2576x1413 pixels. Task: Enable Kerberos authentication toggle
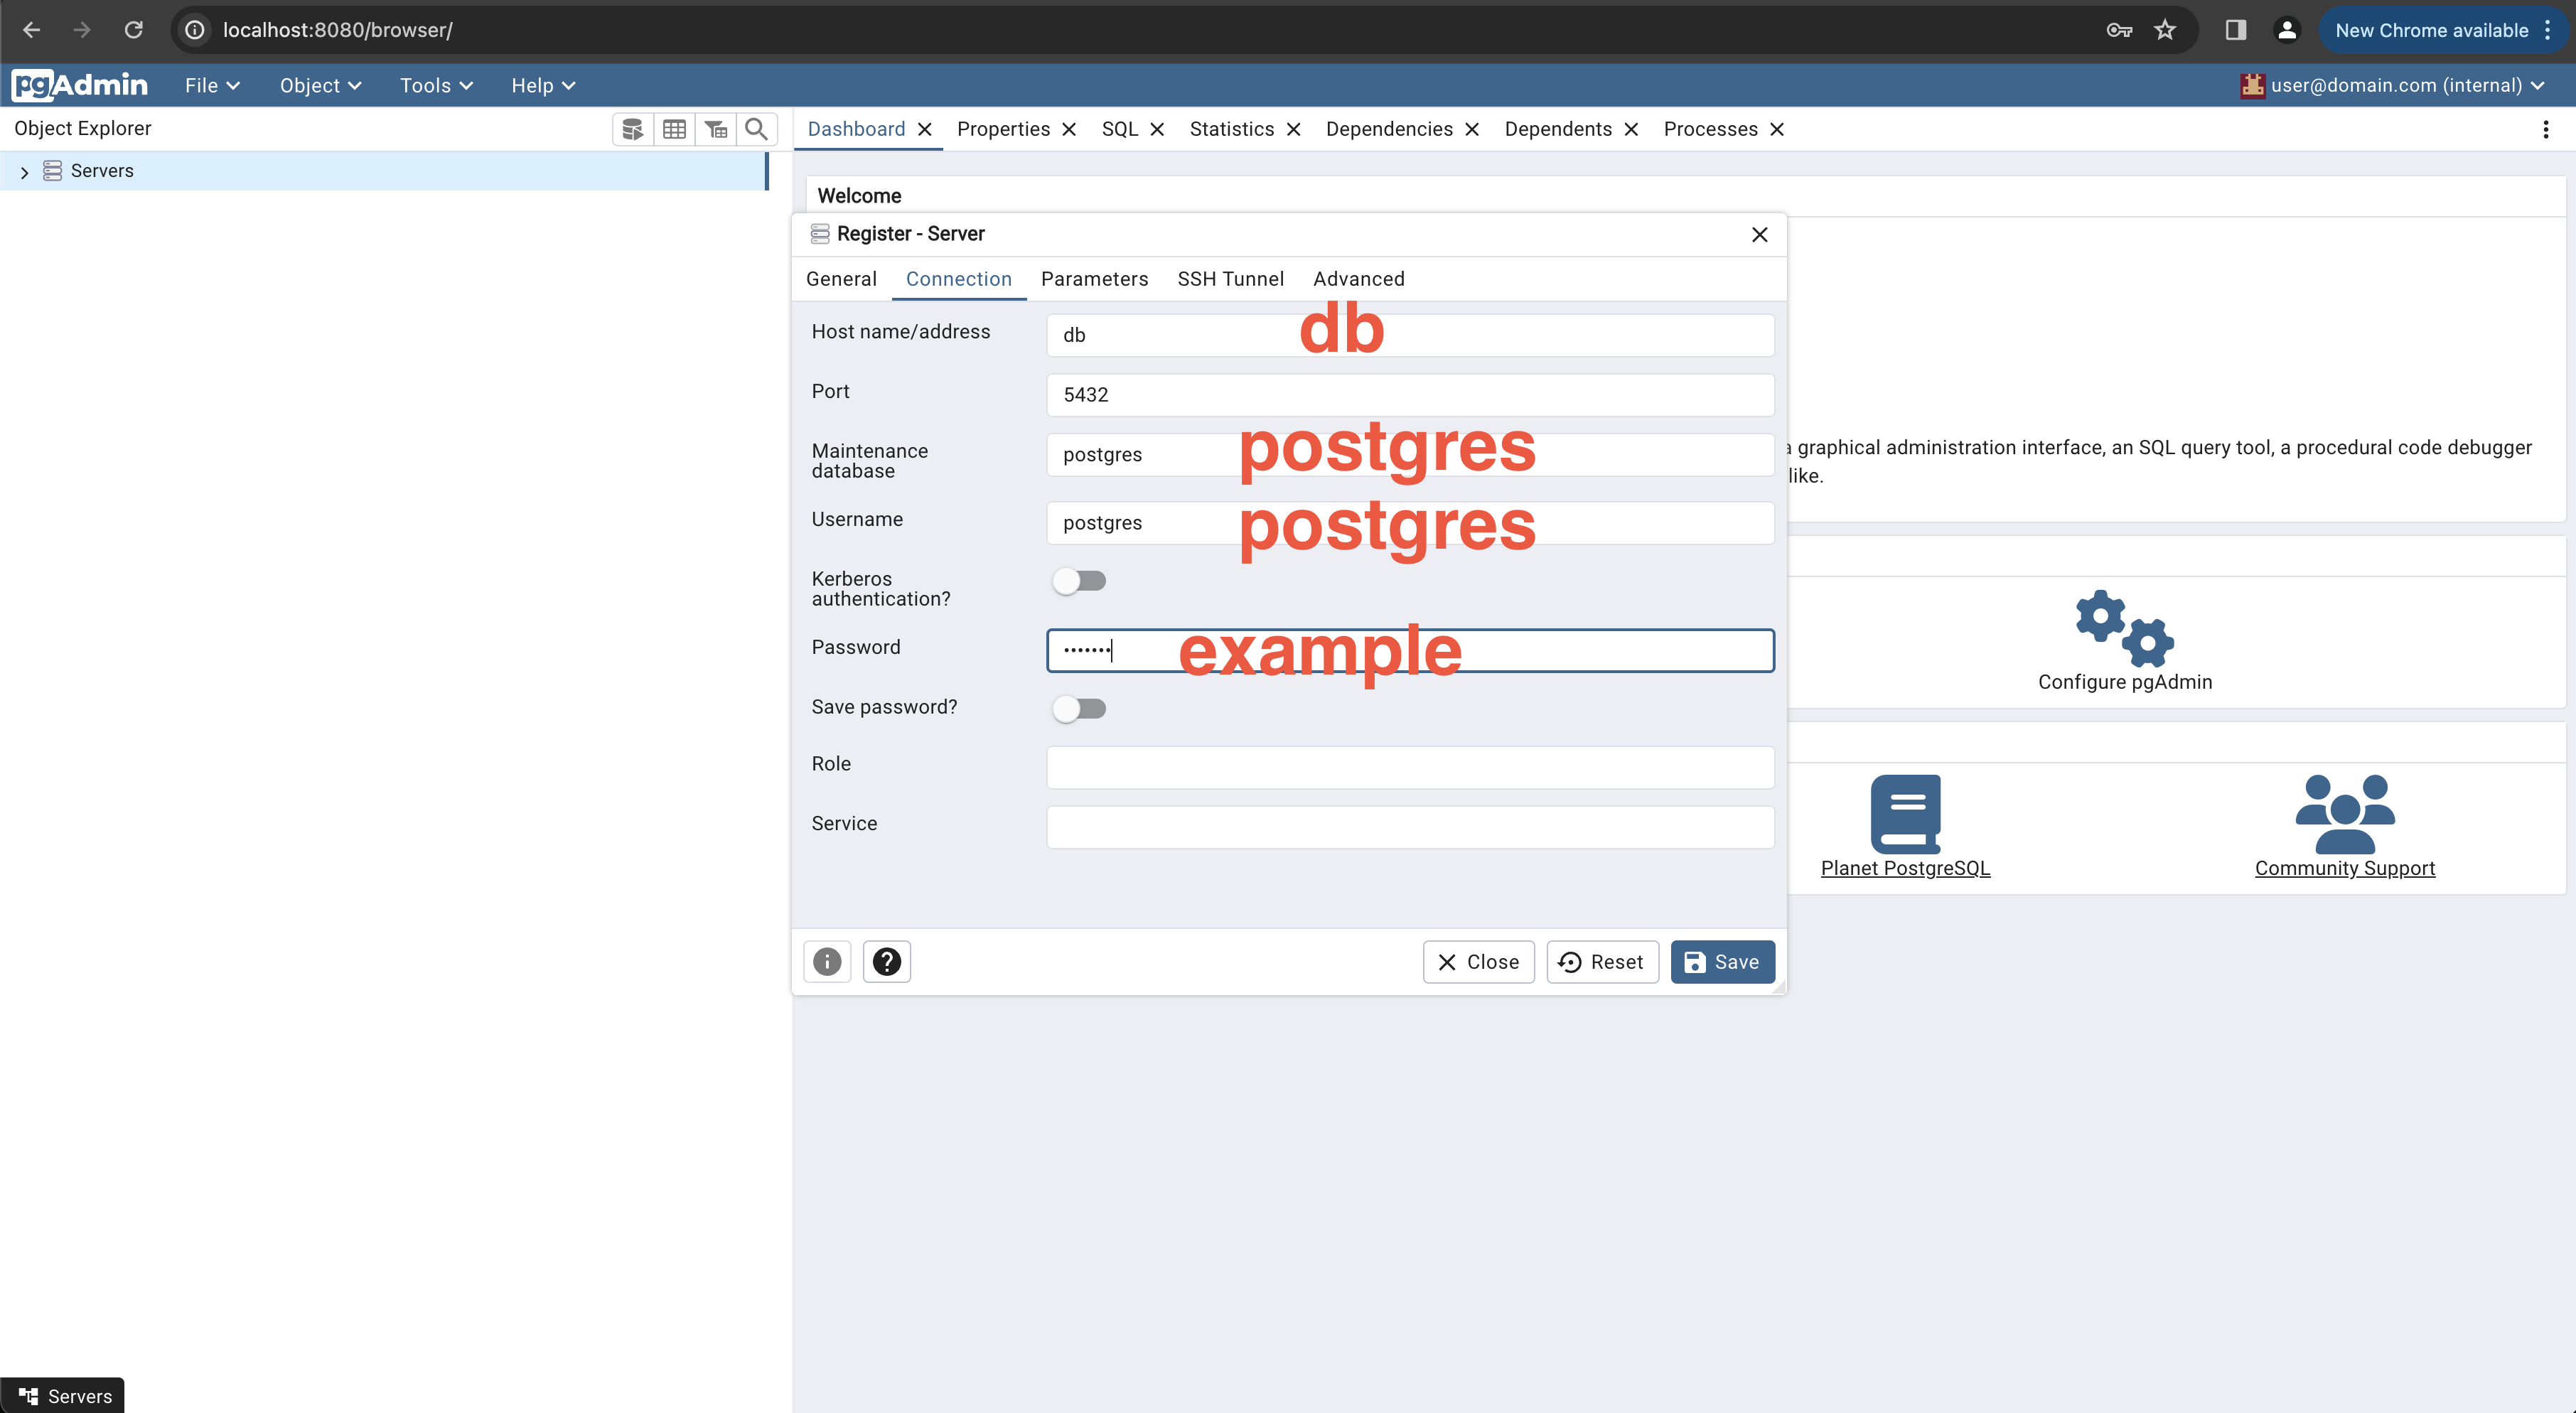[1079, 581]
